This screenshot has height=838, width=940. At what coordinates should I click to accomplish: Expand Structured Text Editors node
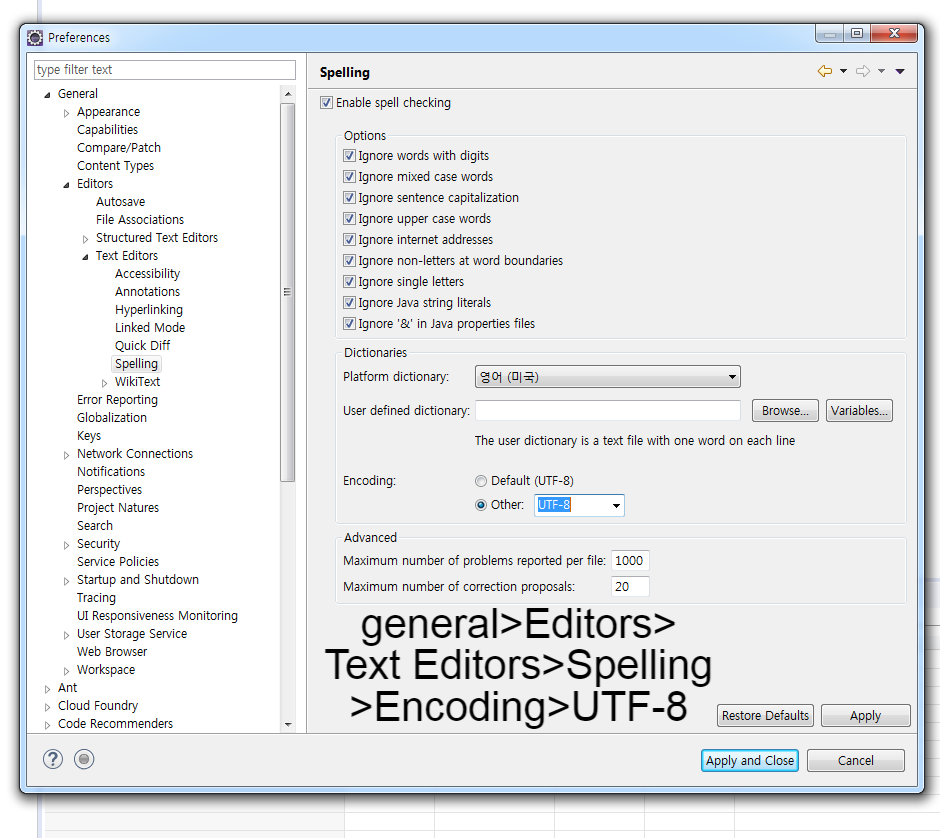pyautogui.click(x=86, y=239)
